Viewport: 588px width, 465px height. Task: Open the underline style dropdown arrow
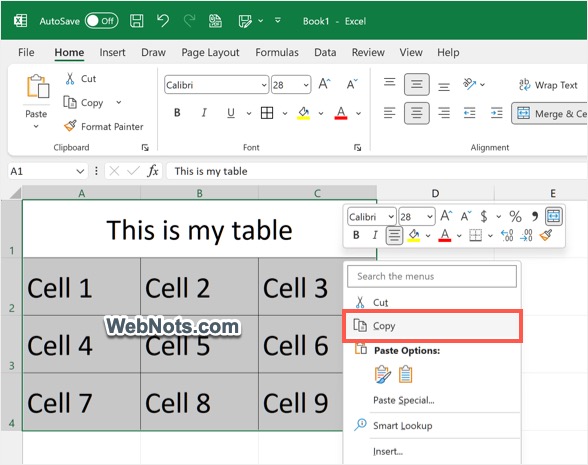[x=249, y=113]
